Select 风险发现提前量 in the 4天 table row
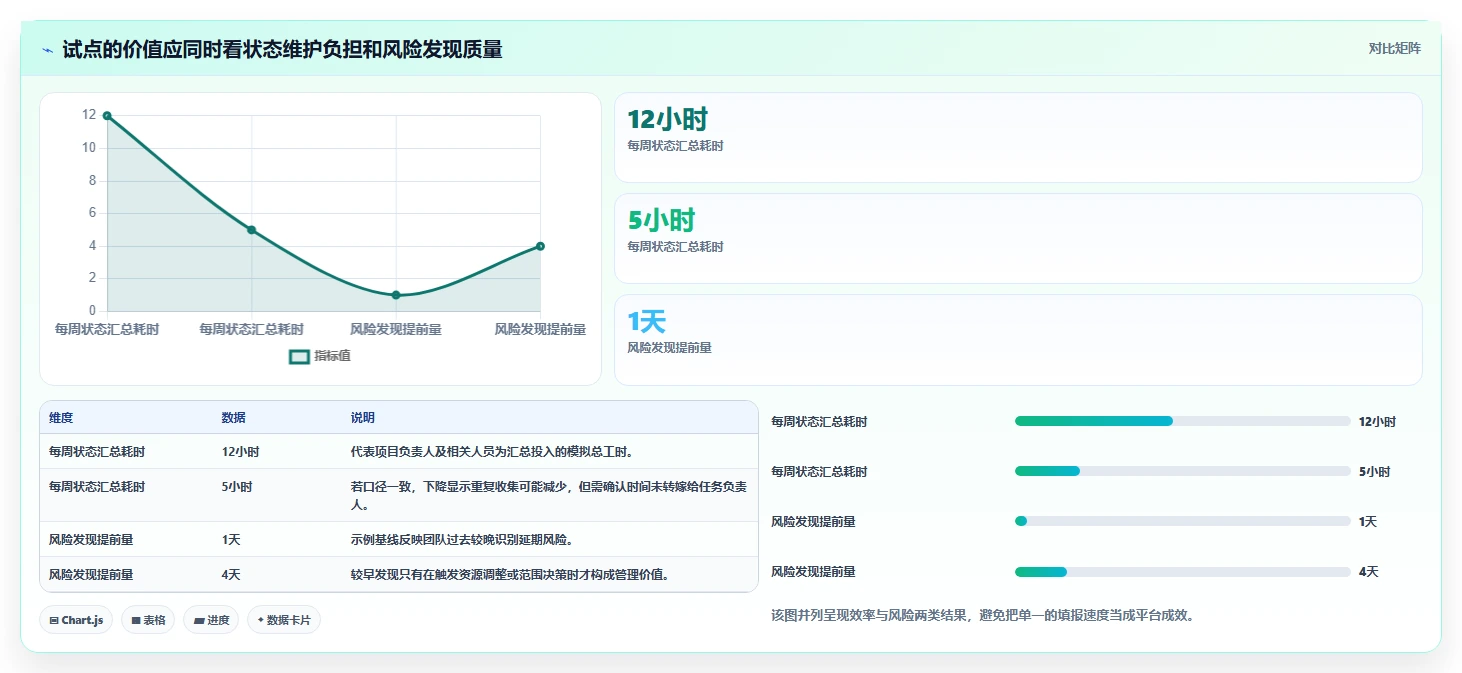This screenshot has height=673, width=1462. click(91, 575)
